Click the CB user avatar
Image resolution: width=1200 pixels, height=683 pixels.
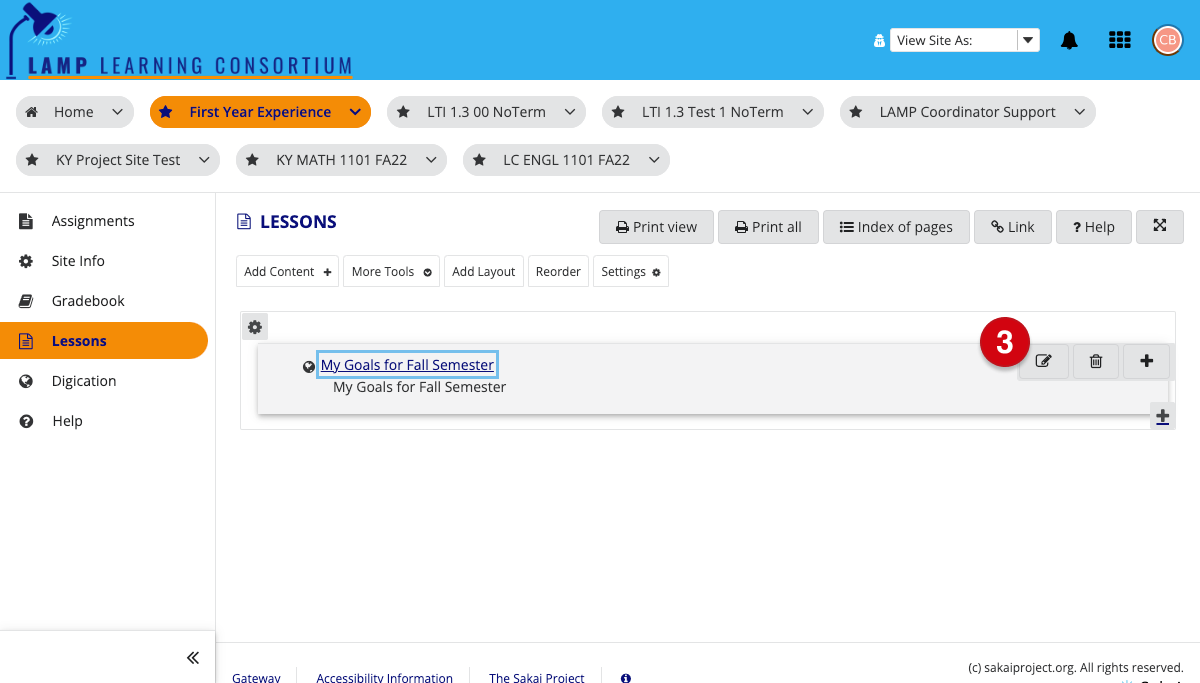[1167, 40]
